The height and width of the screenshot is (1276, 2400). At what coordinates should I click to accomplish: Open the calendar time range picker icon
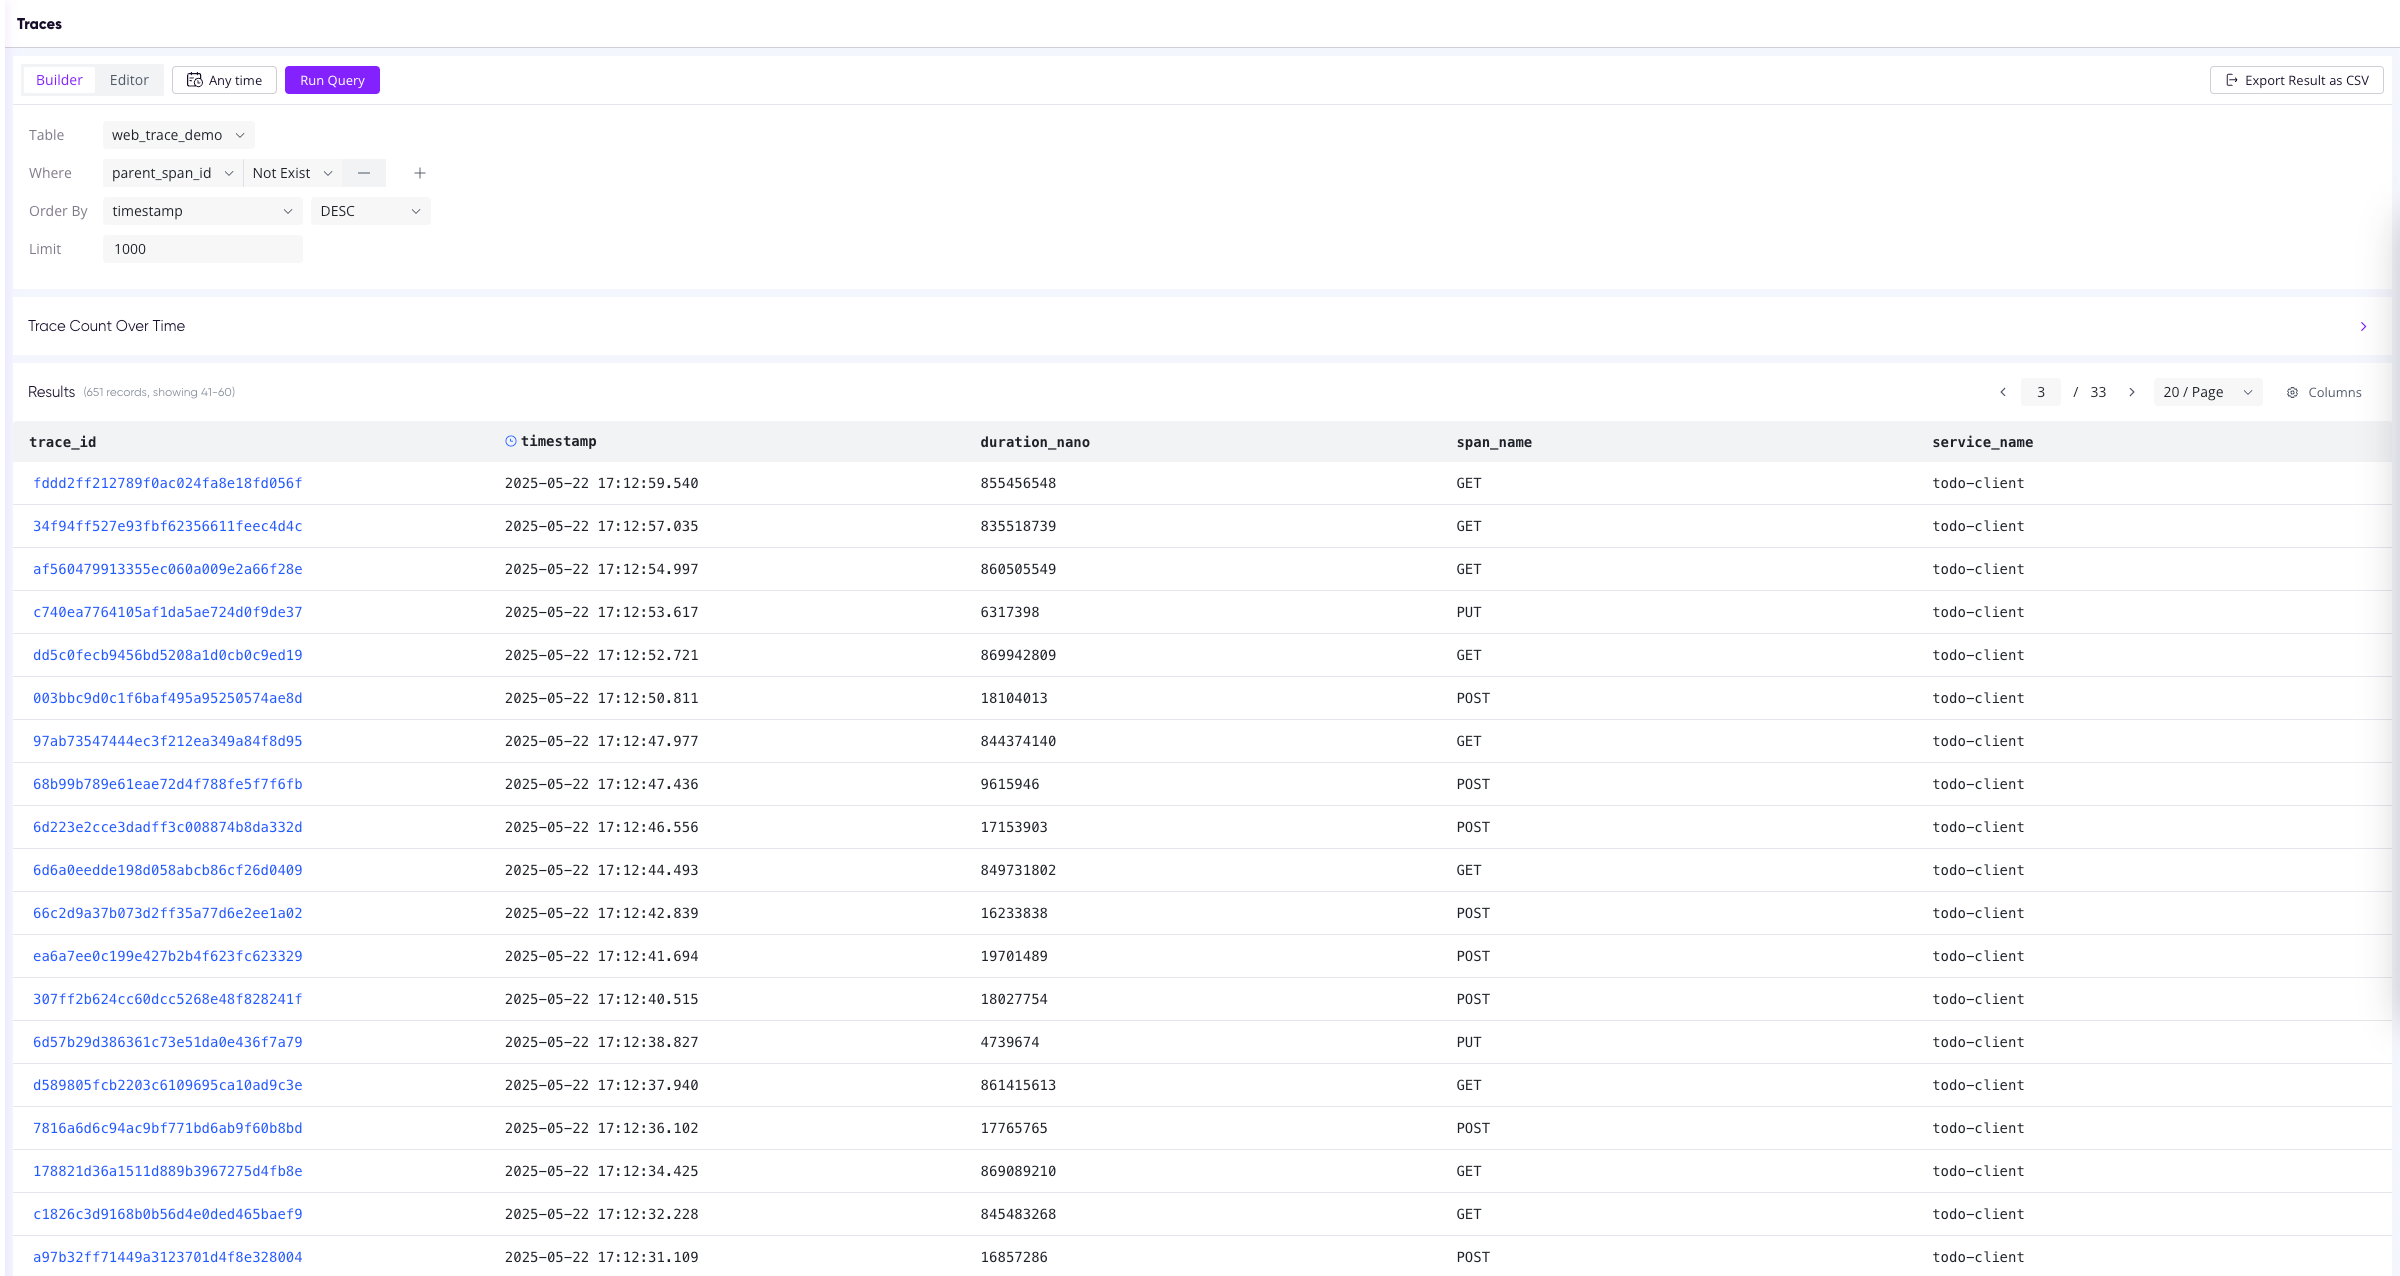pos(194,80)
